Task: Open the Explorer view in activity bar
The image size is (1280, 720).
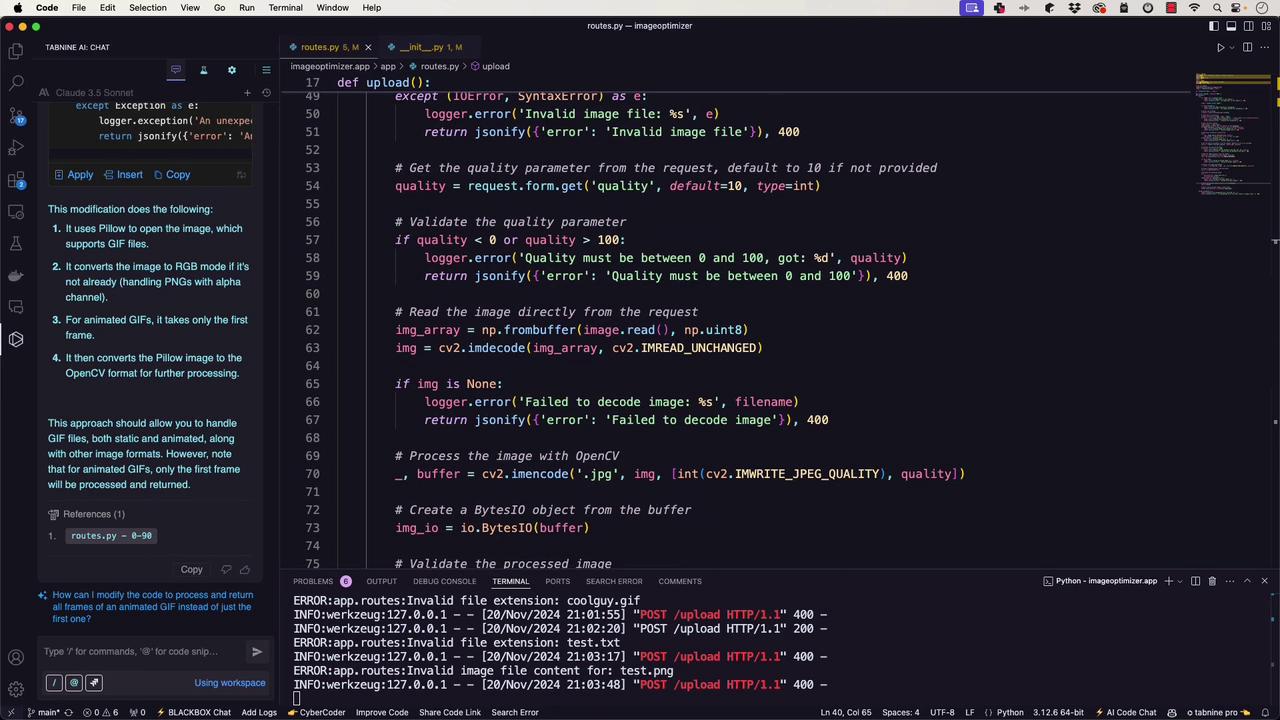Action: [16, 51]
